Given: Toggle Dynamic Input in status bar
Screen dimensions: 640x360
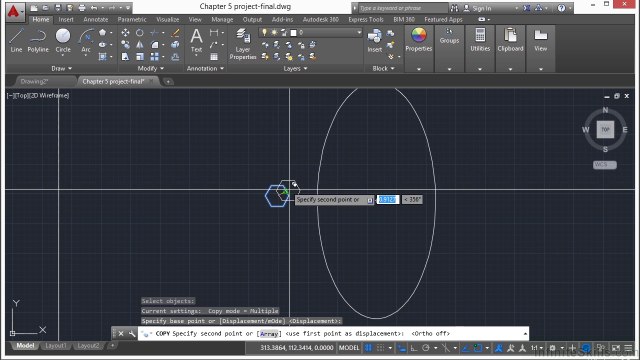Looking at the screenshot, I should 402,348.
